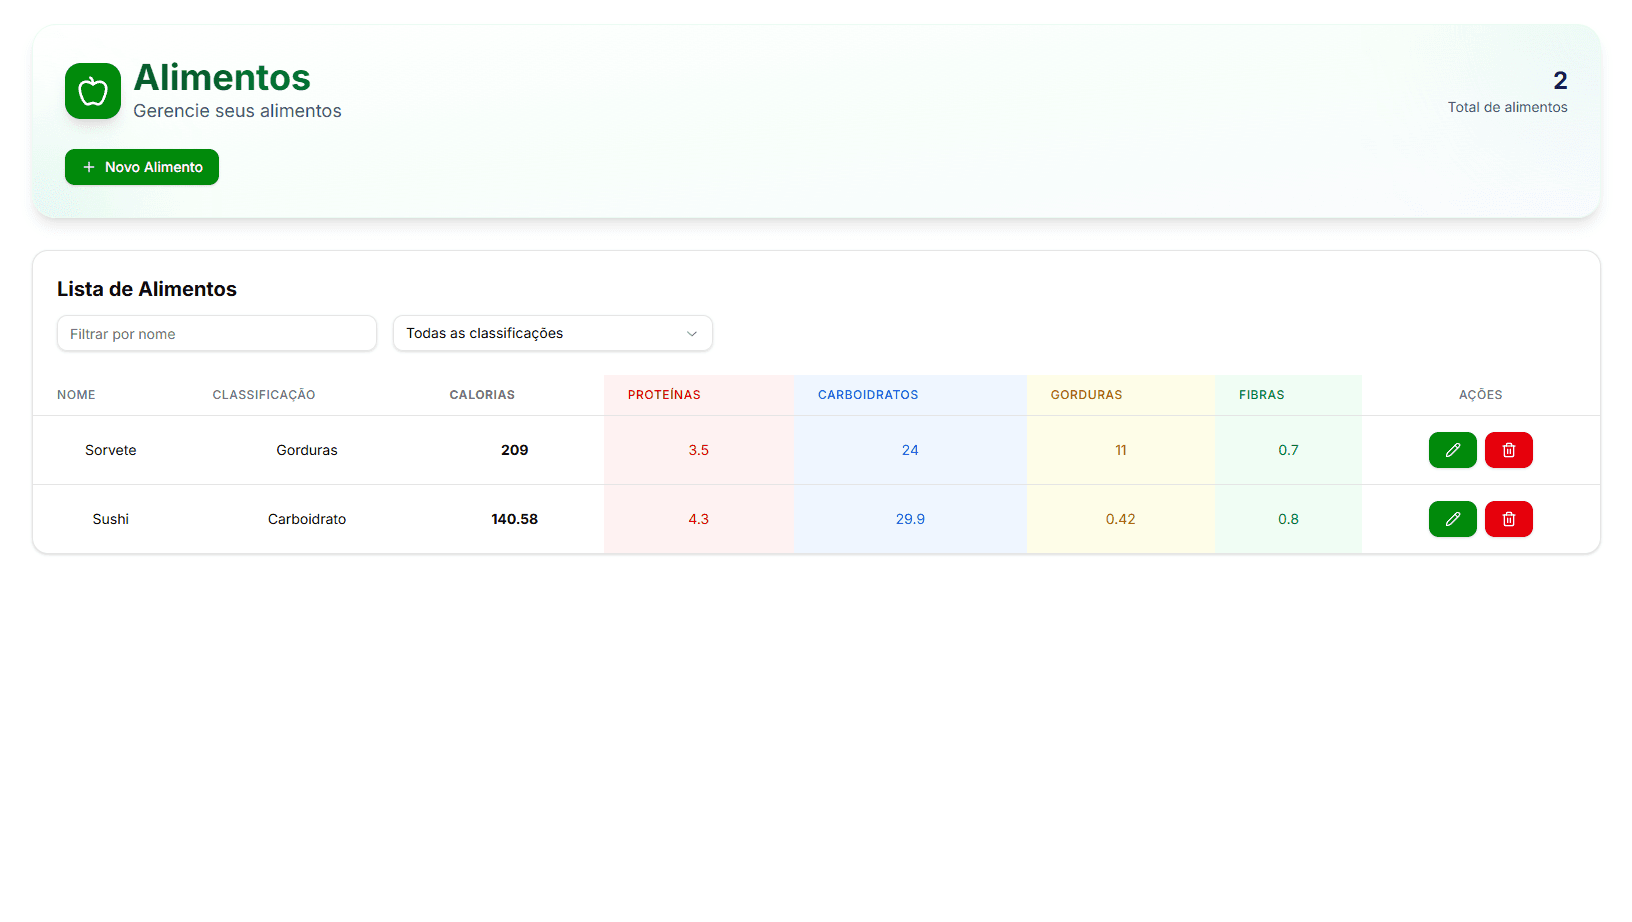Click the Lista de Alimentos heading
Screen dimensions: 1632x922
click(x=147, y=289)
